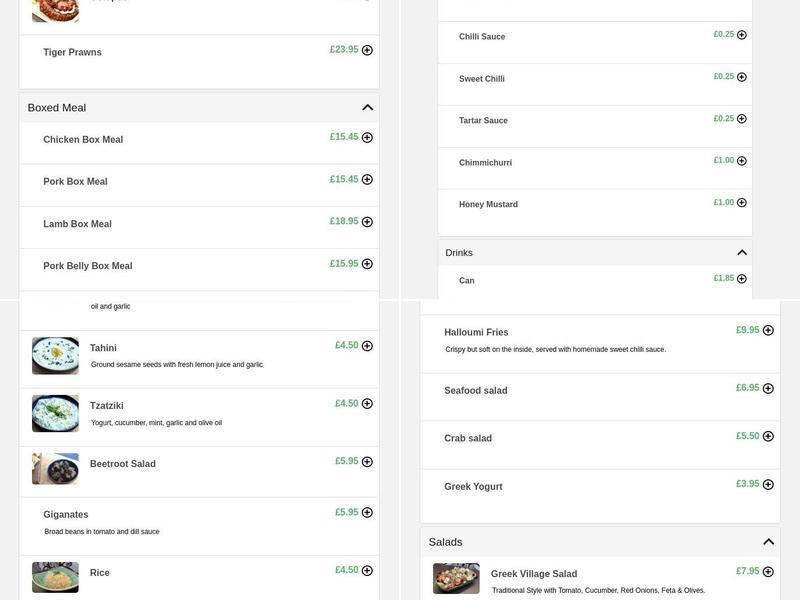Image resolution: width=800 pixels, height=600 pixels.
Task: Add Chicken Box Meal with plus icon
Action: point(367,138)
